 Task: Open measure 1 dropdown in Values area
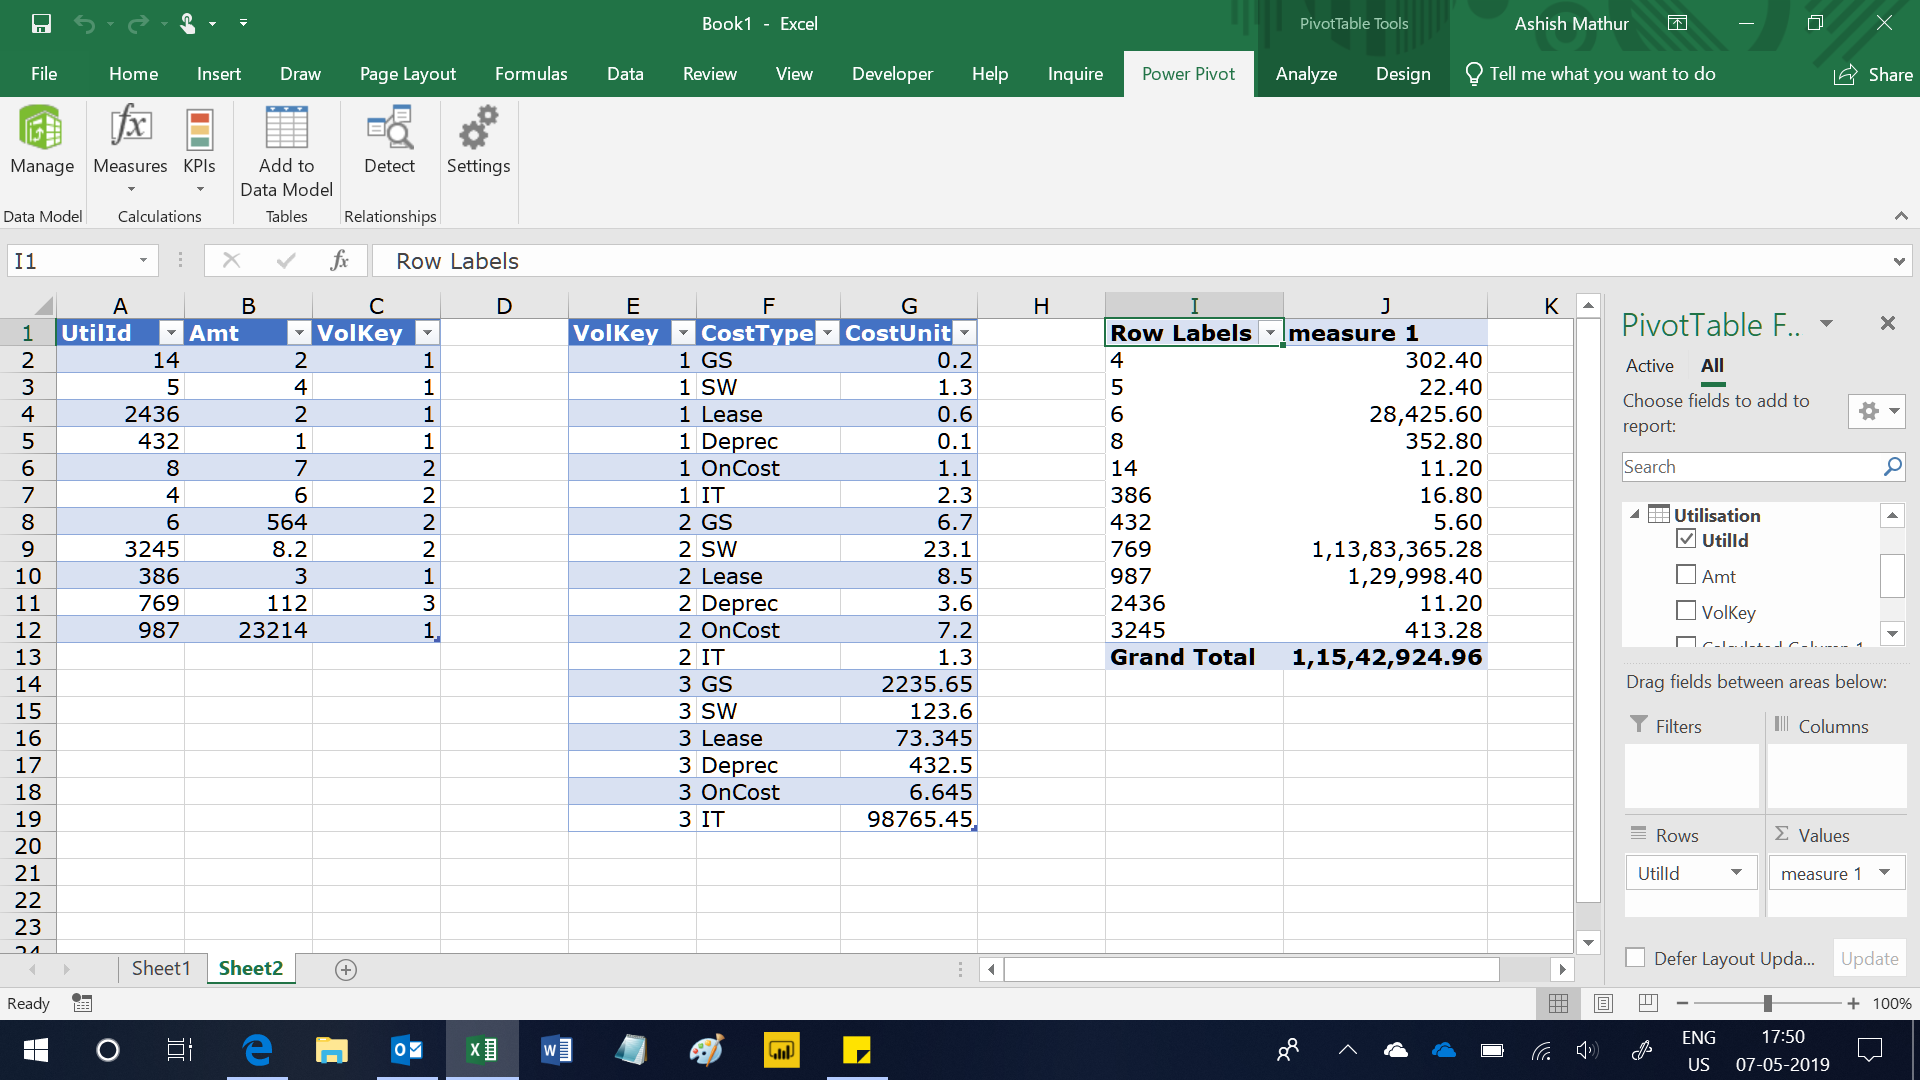coord(1884,873)
